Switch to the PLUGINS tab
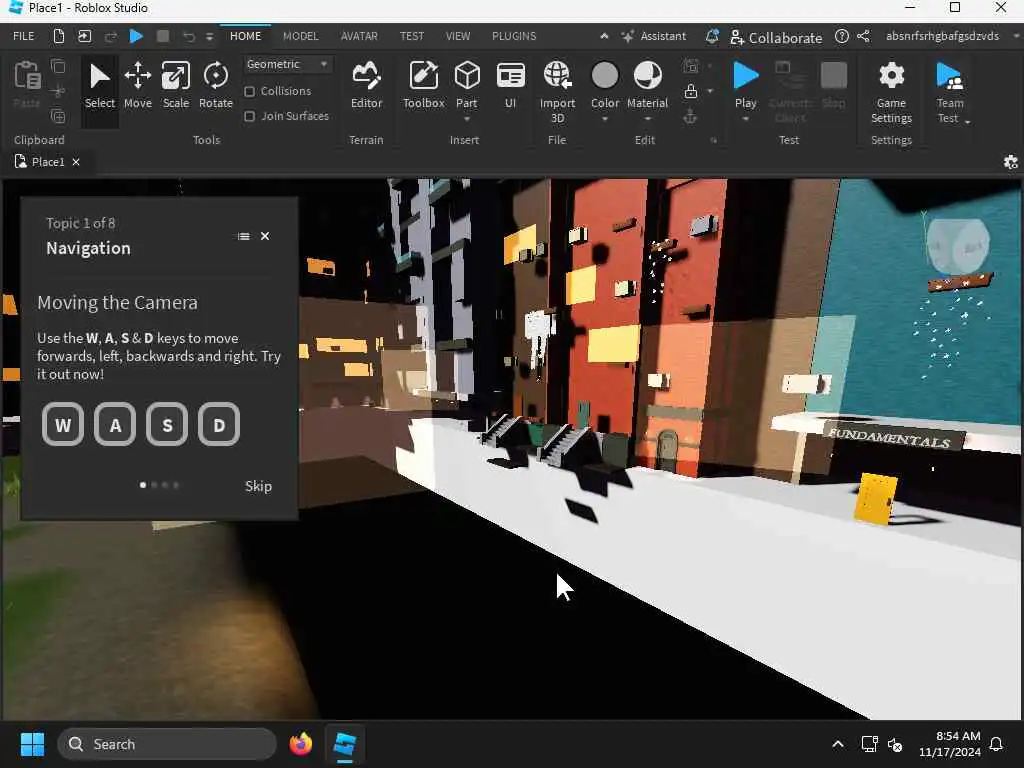The height and width of the screenshot is (768, 1024). tap(514, 36)
